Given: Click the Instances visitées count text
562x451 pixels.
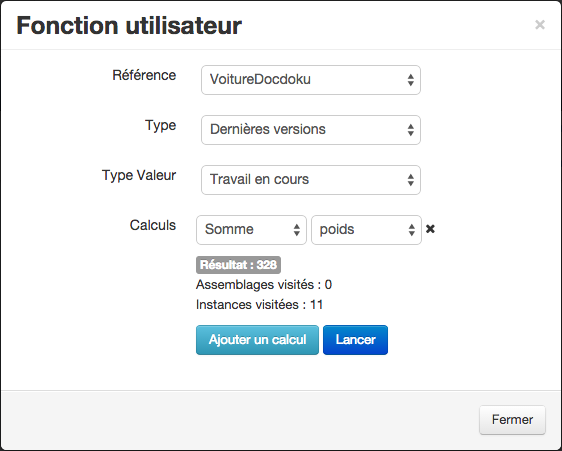Looking at the screenshot, I should coord(259,305).
